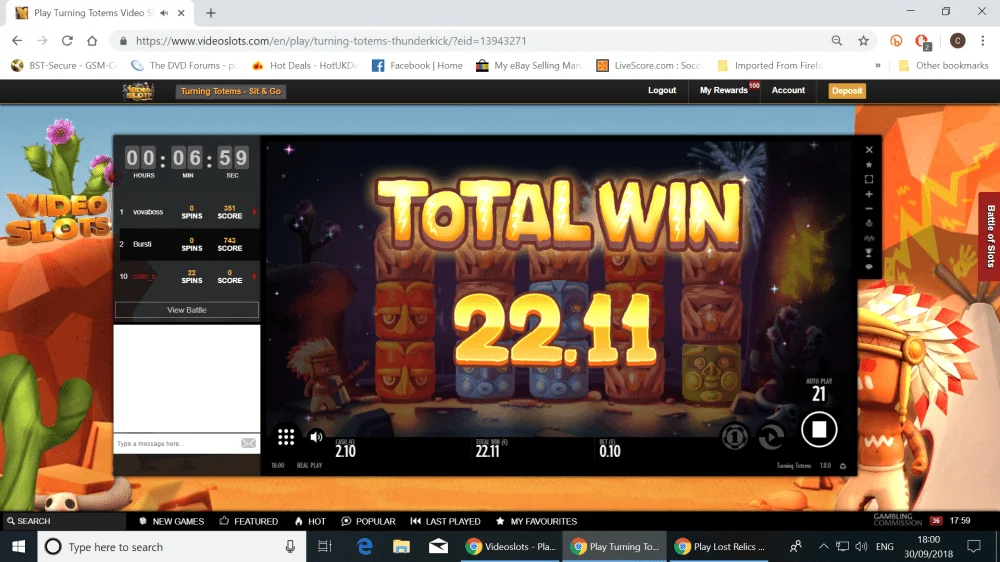Open File Explorer from taskbar
The height and width of the screenshot is (562, 1000).
point(401,547)
